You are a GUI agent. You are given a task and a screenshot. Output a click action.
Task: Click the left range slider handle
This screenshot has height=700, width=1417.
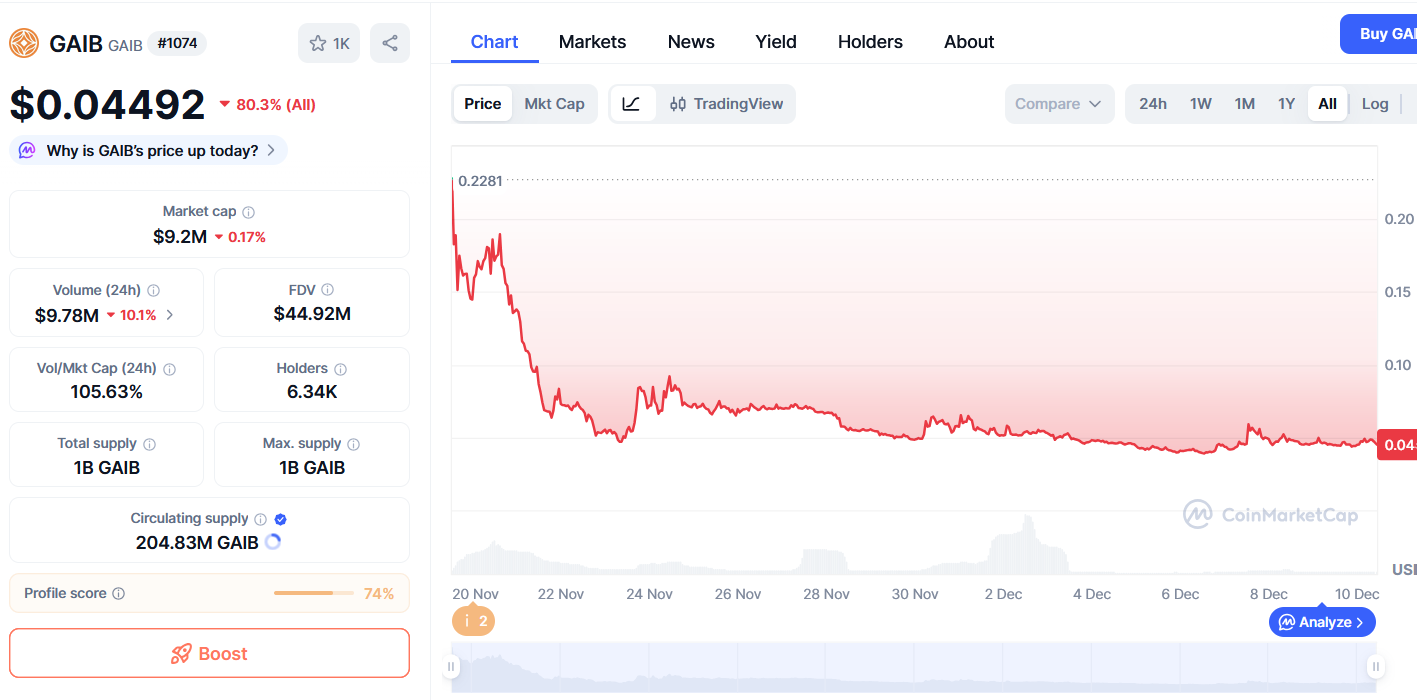(x=452, y=667)
